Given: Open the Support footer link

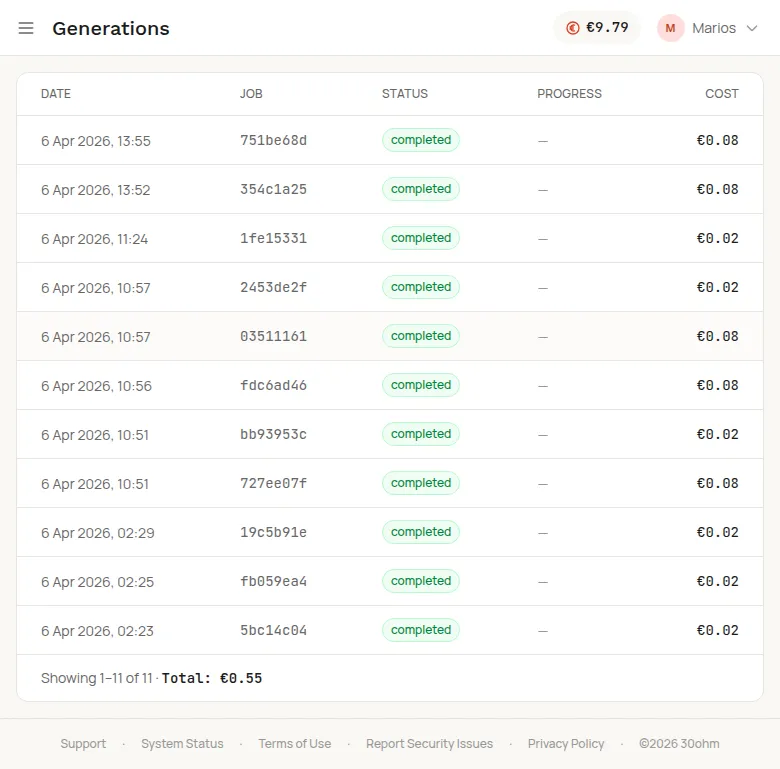Looking at the screenshot, I should 83,744.
